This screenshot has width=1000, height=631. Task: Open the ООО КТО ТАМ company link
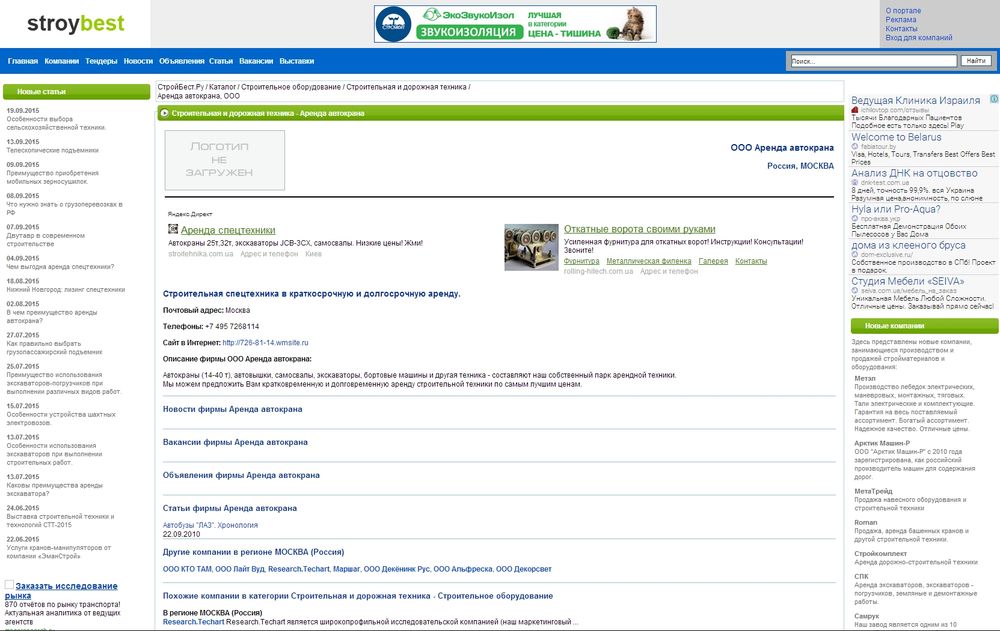click(x=187, y=569)
